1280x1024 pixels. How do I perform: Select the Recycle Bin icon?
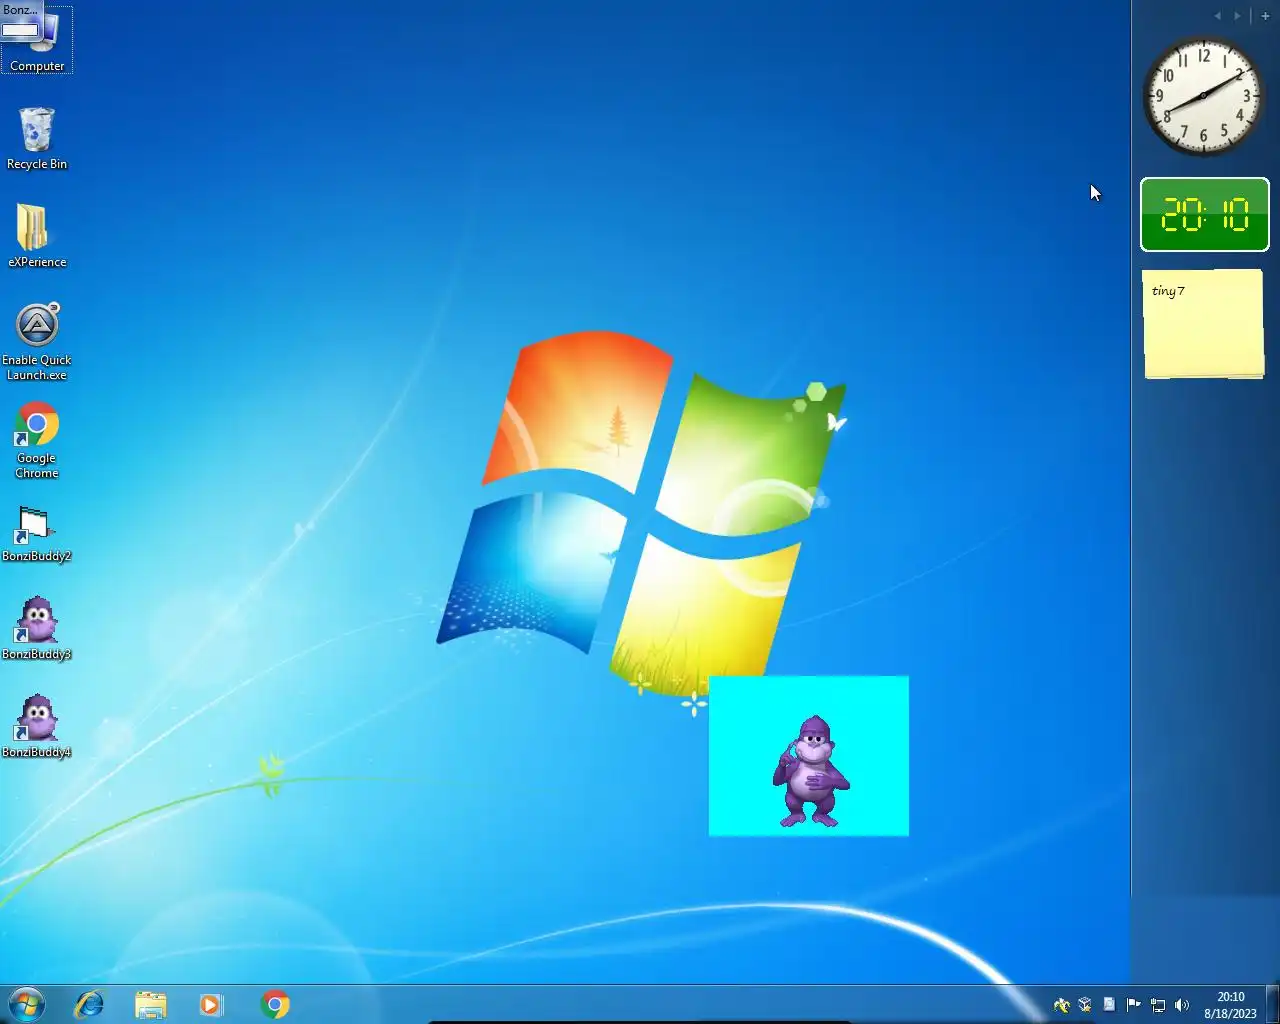click(37, 138)
